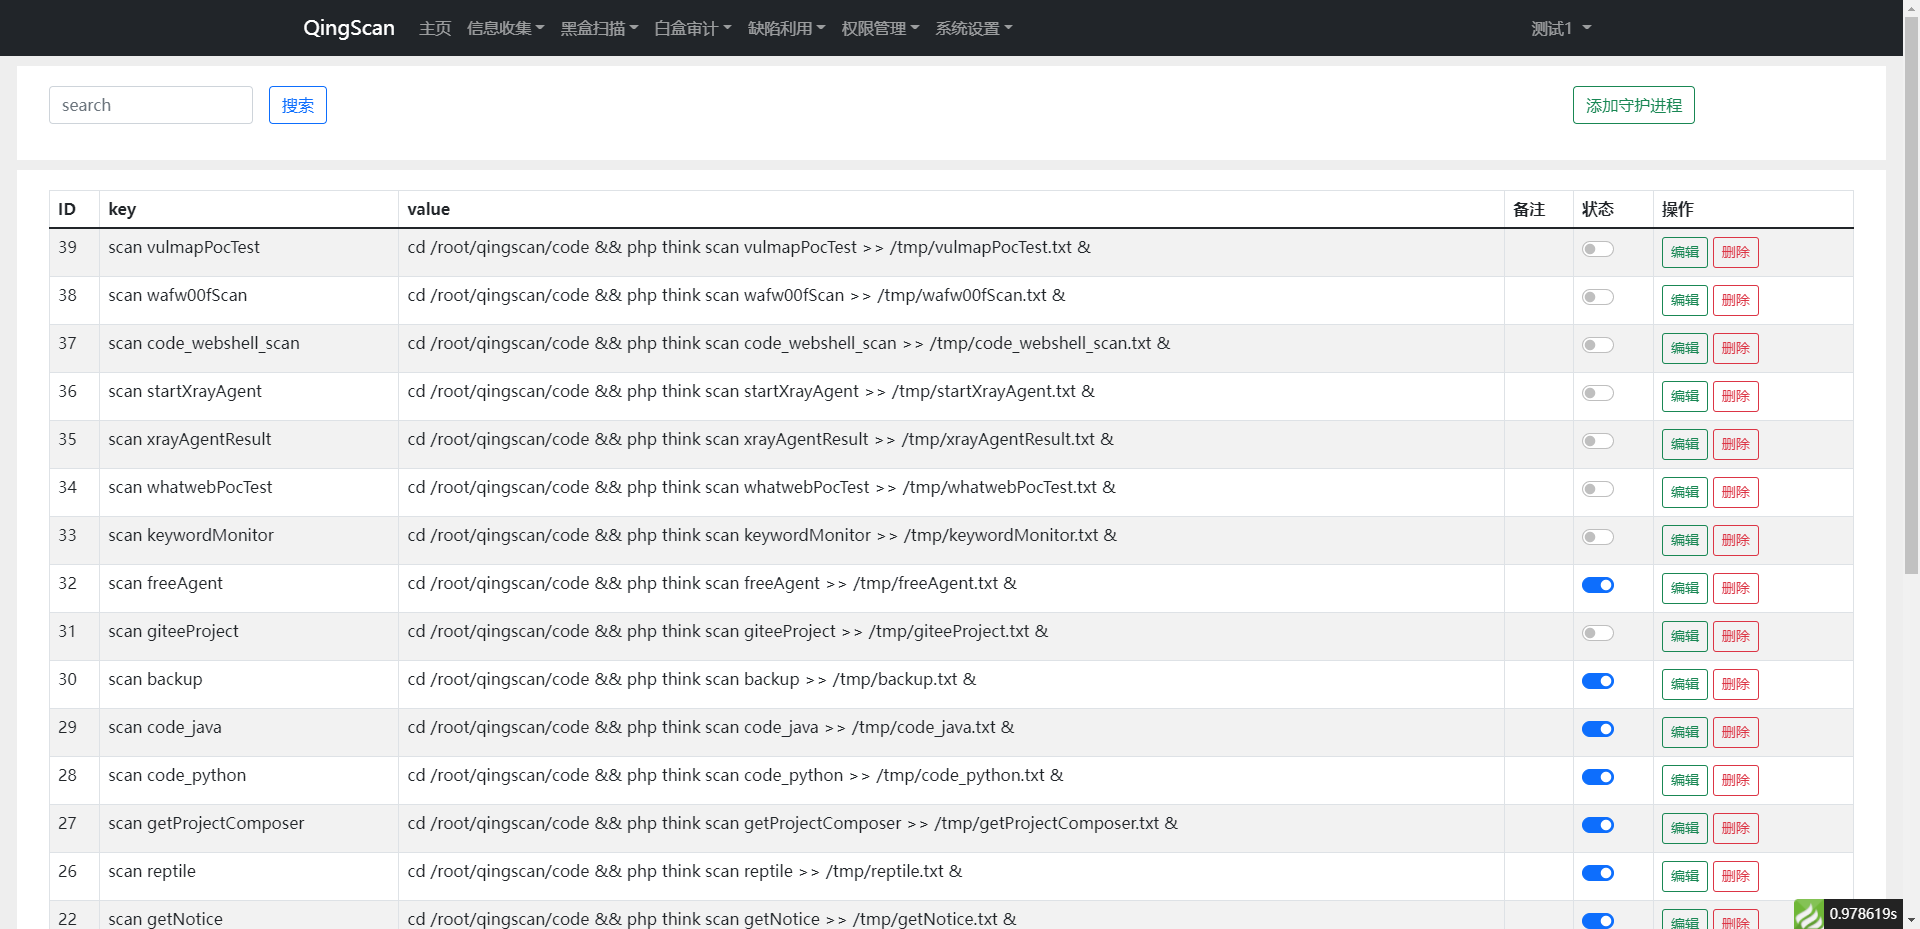The width and height of the screenshot is (1920, 929).
Task: Edit the scan startXrayAgent row
Action: [x=1685, y=396]
